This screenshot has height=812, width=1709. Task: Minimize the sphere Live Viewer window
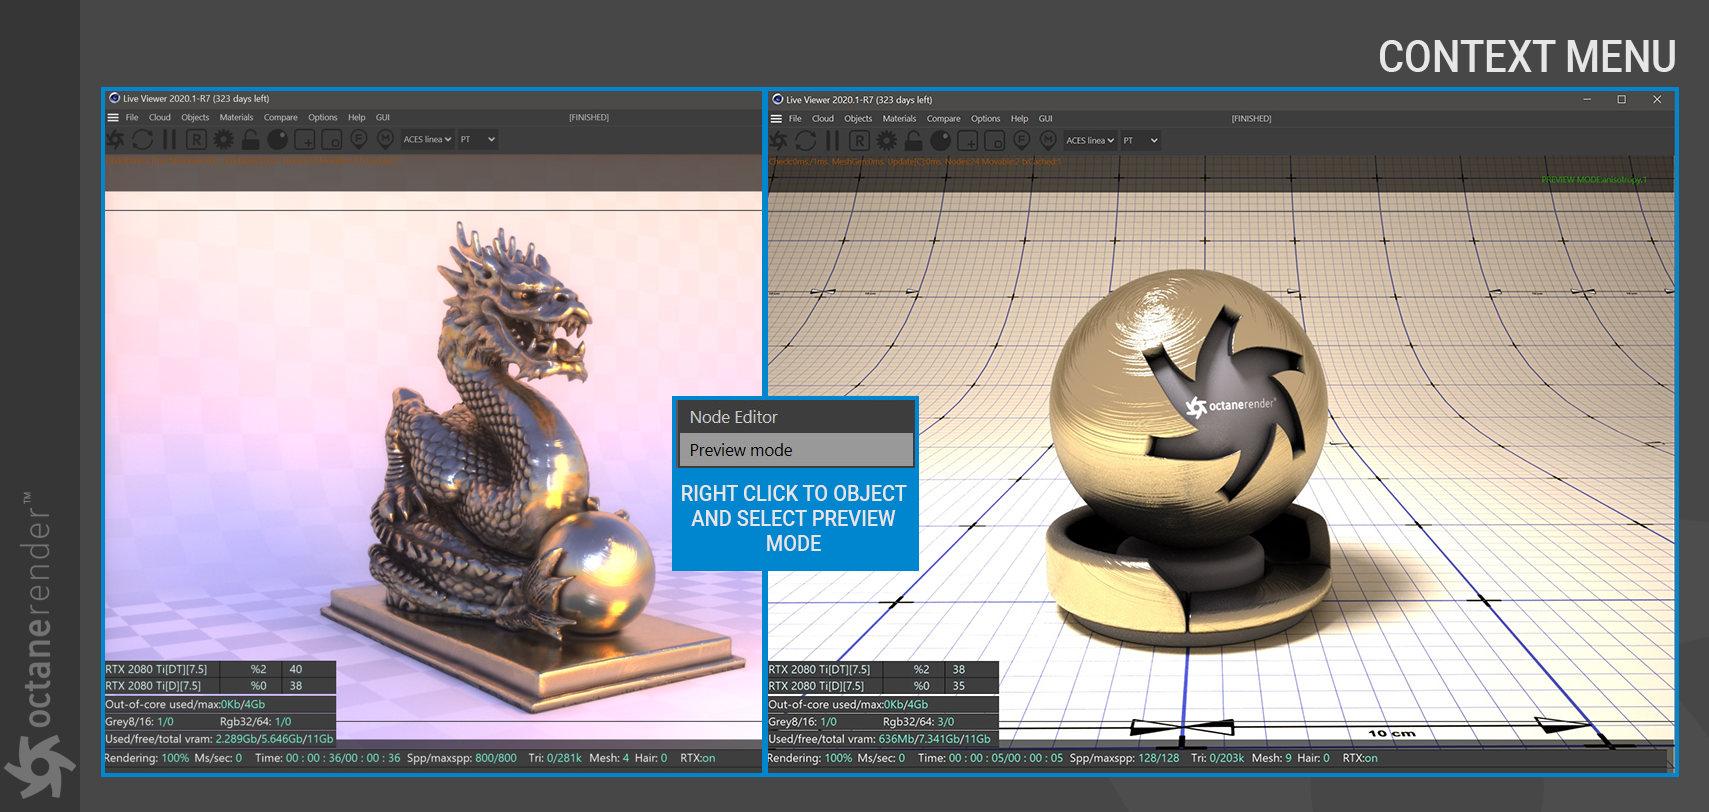[x=1587, y=99]
